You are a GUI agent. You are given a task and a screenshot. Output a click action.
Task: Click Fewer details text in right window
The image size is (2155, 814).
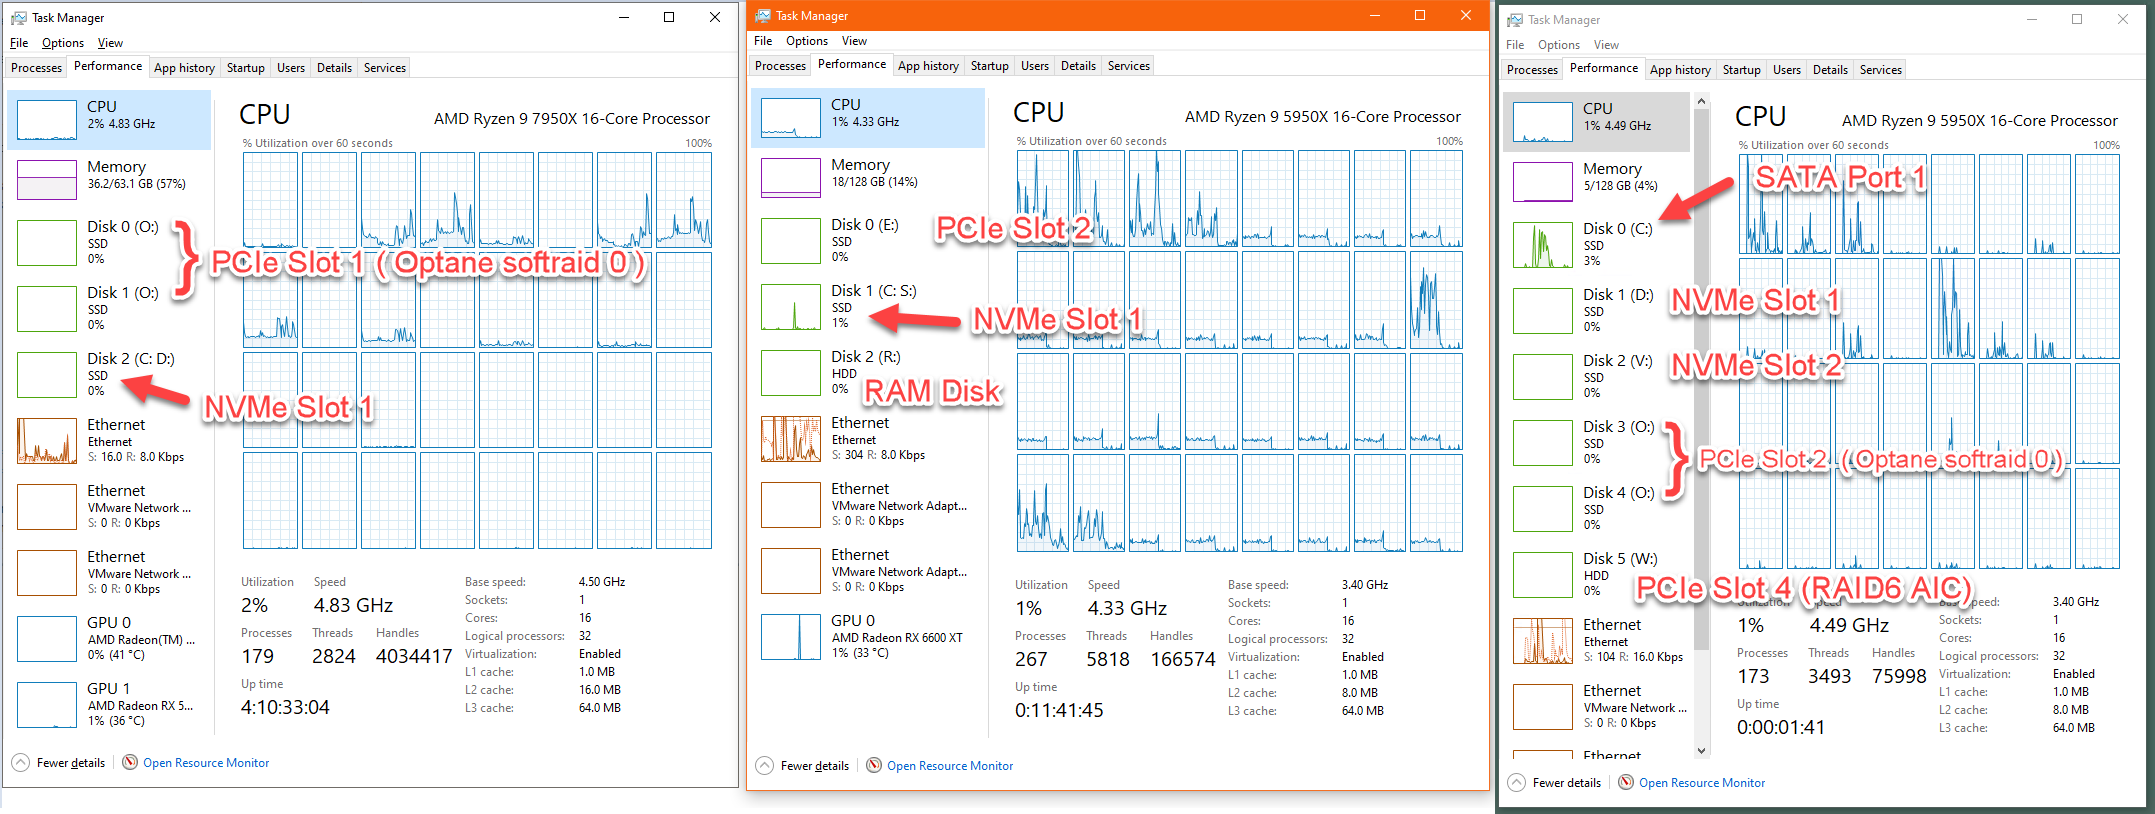click(x=1567, y=783)
